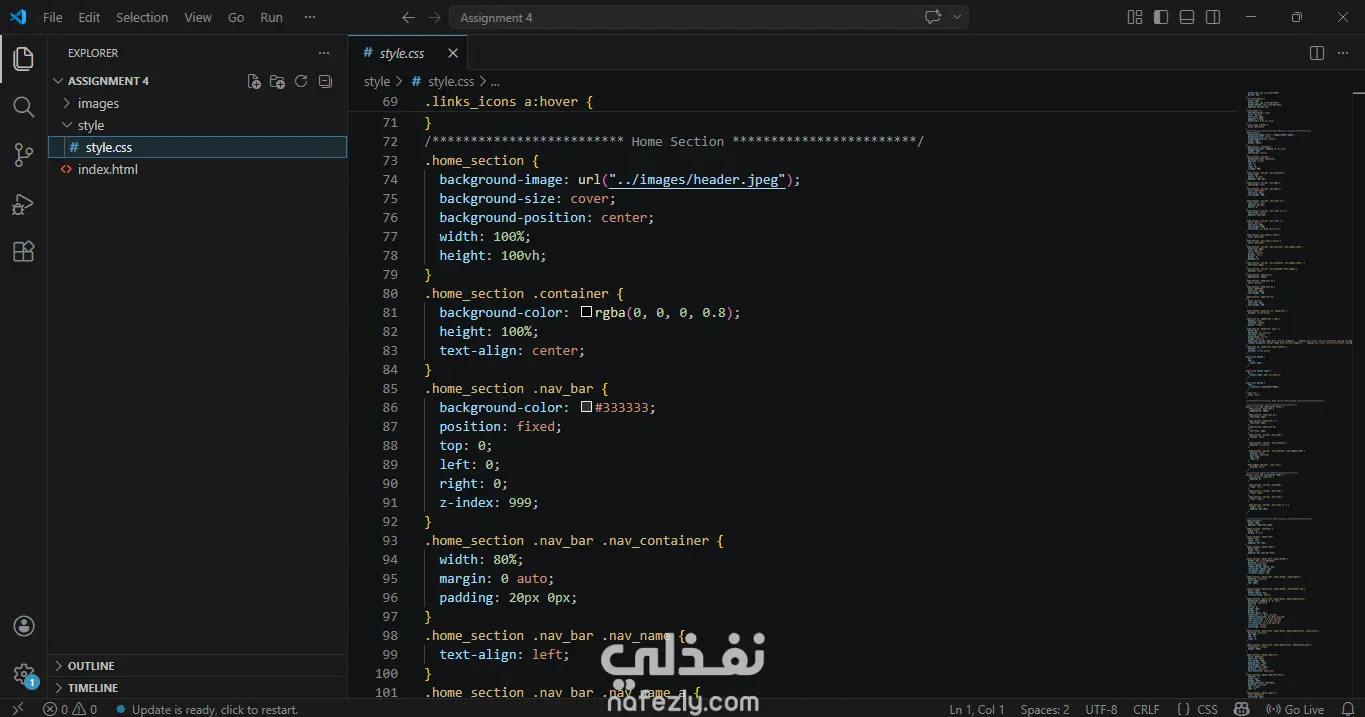Open the remote window indicator
1365x717 pixels.
(17, 709)
